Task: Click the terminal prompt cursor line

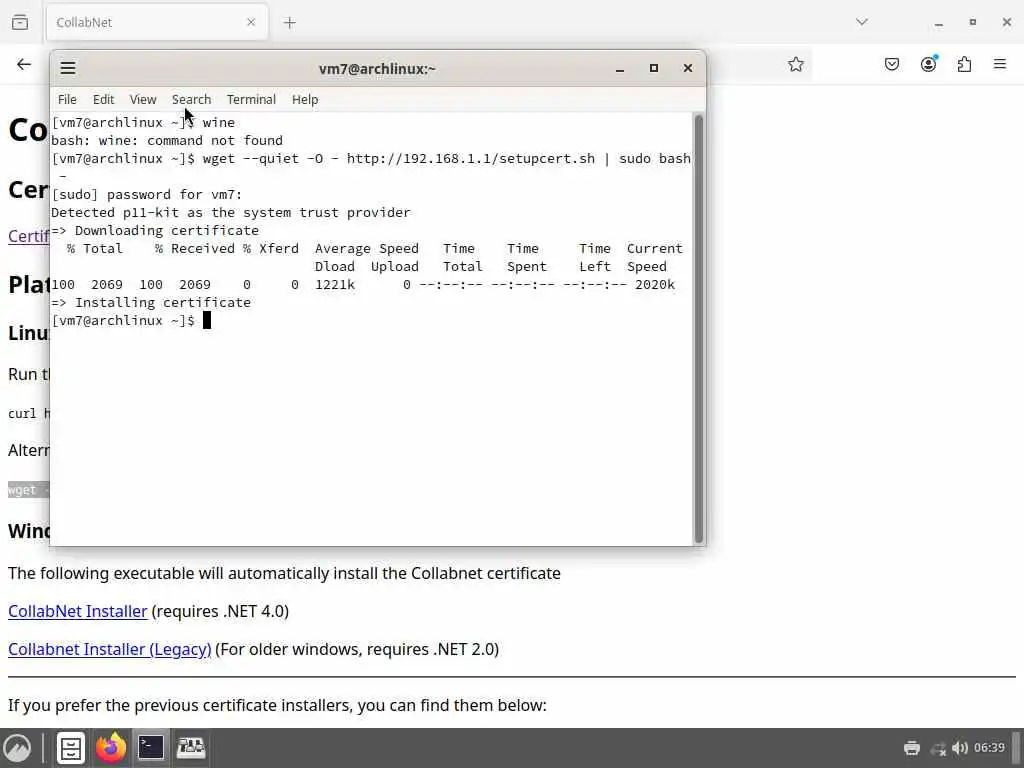Action: [x=131, y=321]
